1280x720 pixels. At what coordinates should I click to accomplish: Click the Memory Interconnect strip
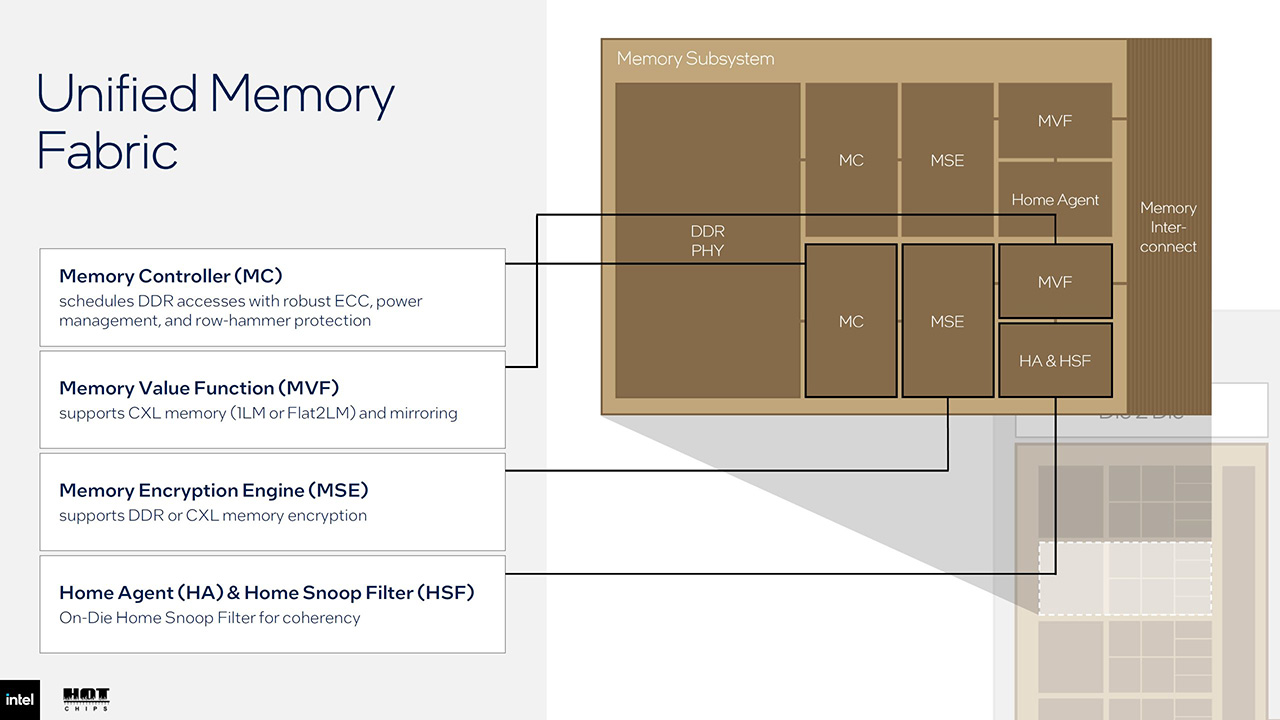pos(1169,227)
